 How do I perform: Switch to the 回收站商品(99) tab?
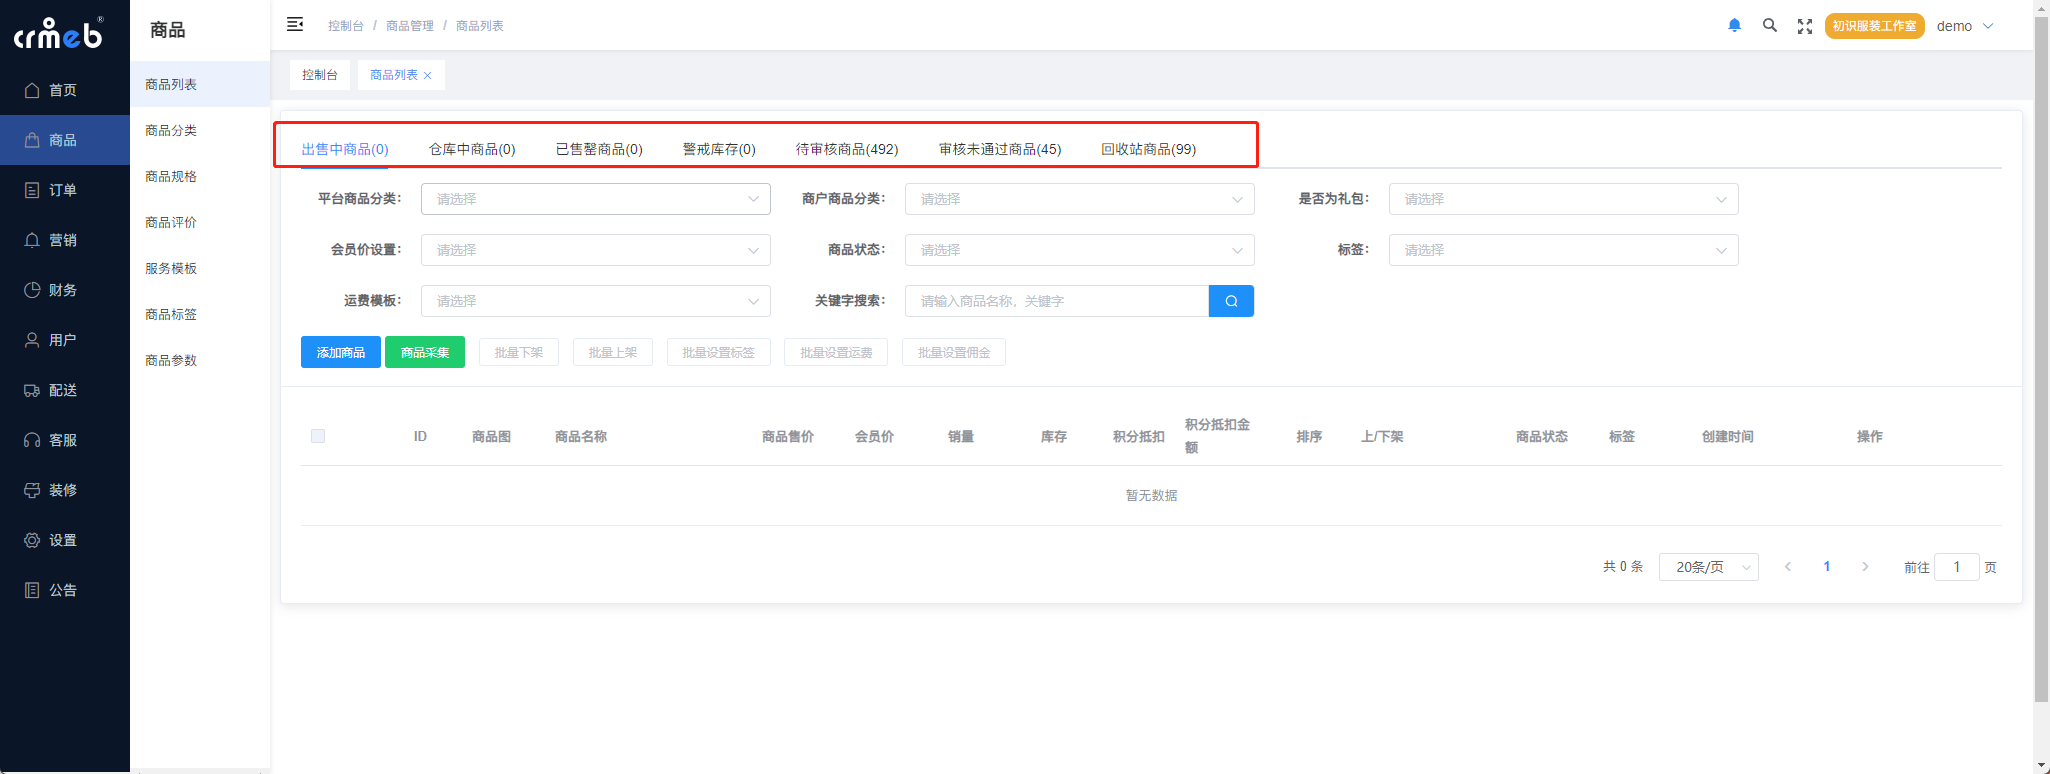[1148, 149]
